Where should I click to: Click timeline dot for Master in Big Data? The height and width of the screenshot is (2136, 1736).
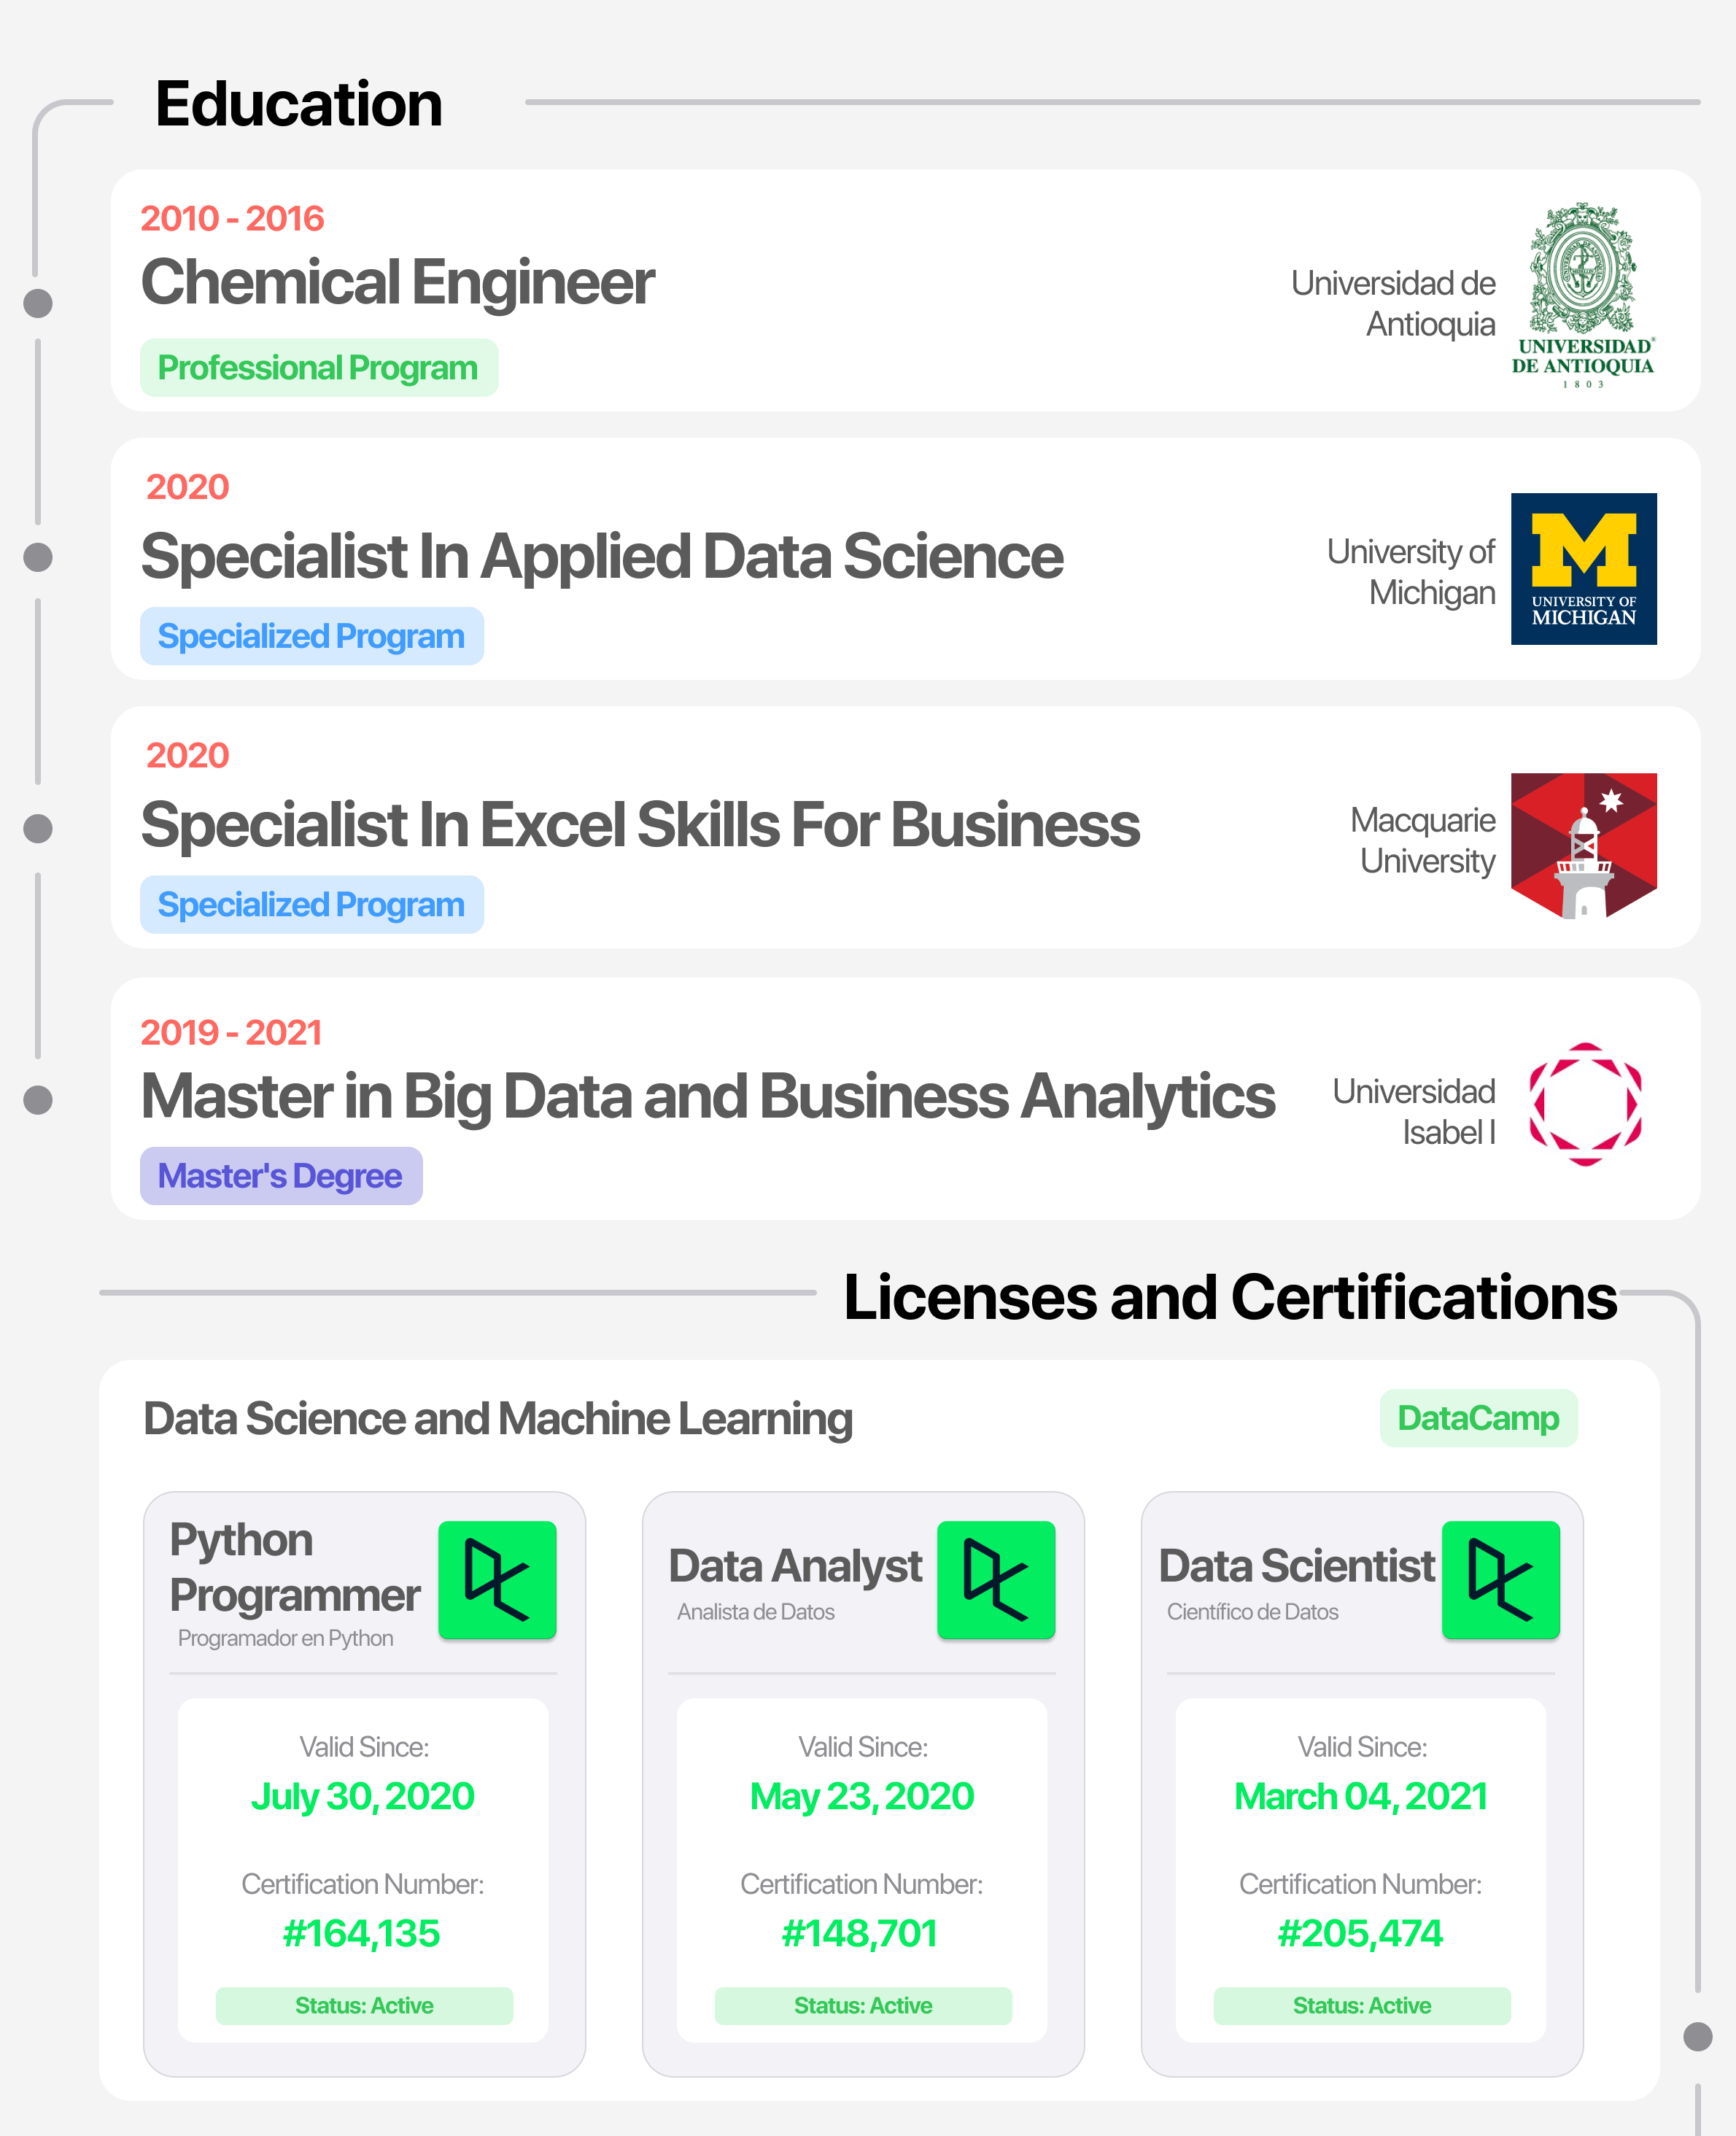pos(38,1100)
